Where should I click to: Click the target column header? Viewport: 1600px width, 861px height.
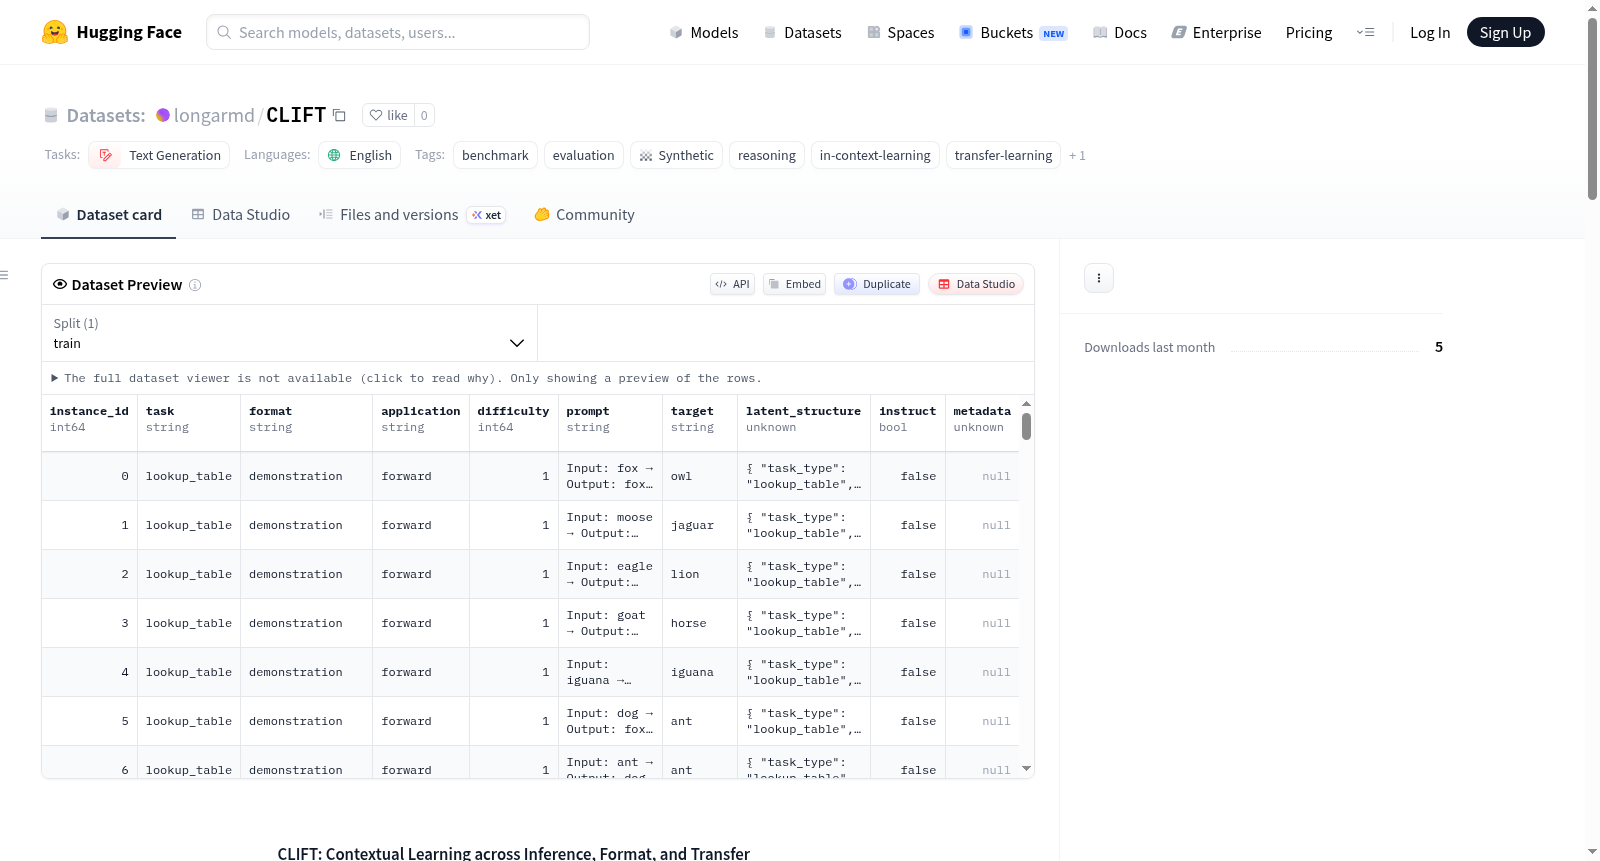[700, 419]
